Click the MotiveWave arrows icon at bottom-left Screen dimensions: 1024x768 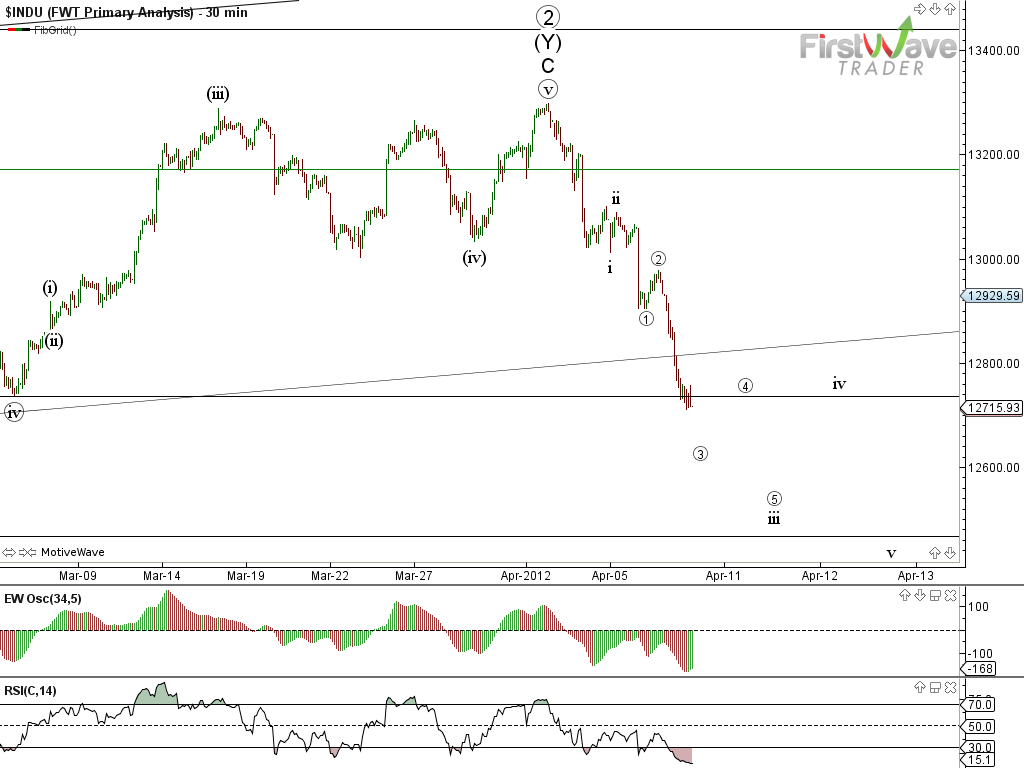click(19, 552)
